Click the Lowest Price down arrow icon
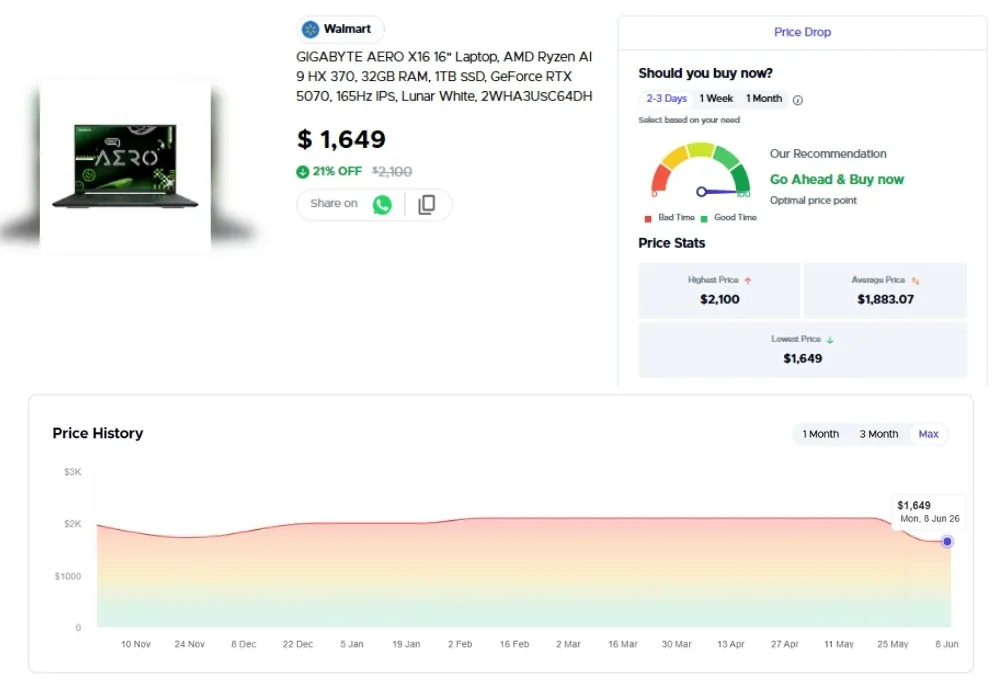Image resolution: width=1000 pixels, height=700 pixels. click(830, 340)
